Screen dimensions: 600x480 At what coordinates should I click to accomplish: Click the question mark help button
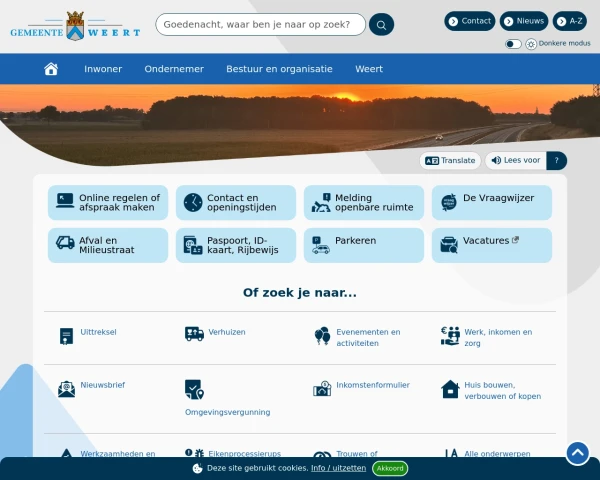pos(556,160)
